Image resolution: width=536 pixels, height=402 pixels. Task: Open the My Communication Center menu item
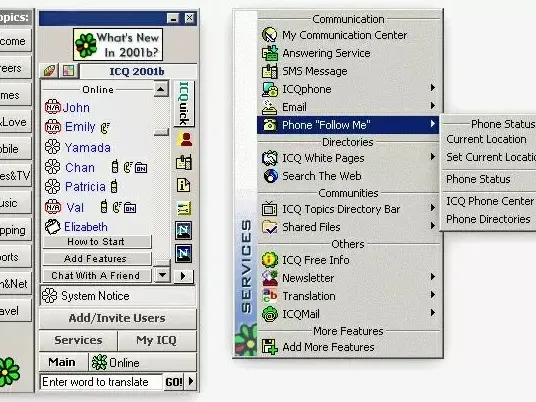(x=349, y=35)
